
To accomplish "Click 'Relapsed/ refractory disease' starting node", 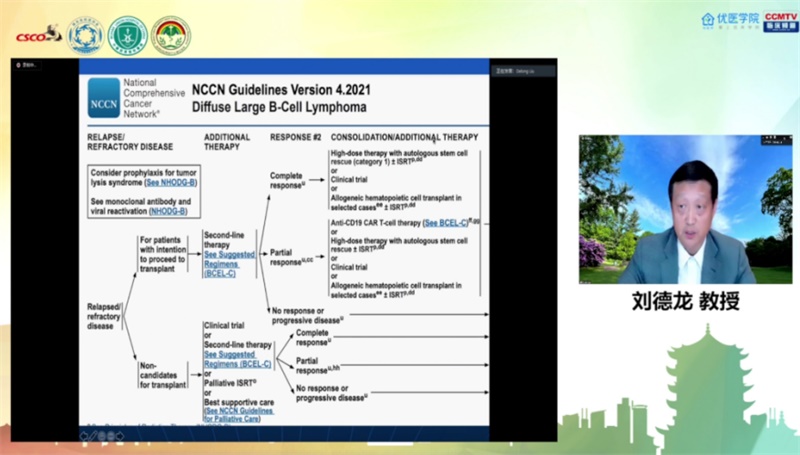I will (104, 316).
